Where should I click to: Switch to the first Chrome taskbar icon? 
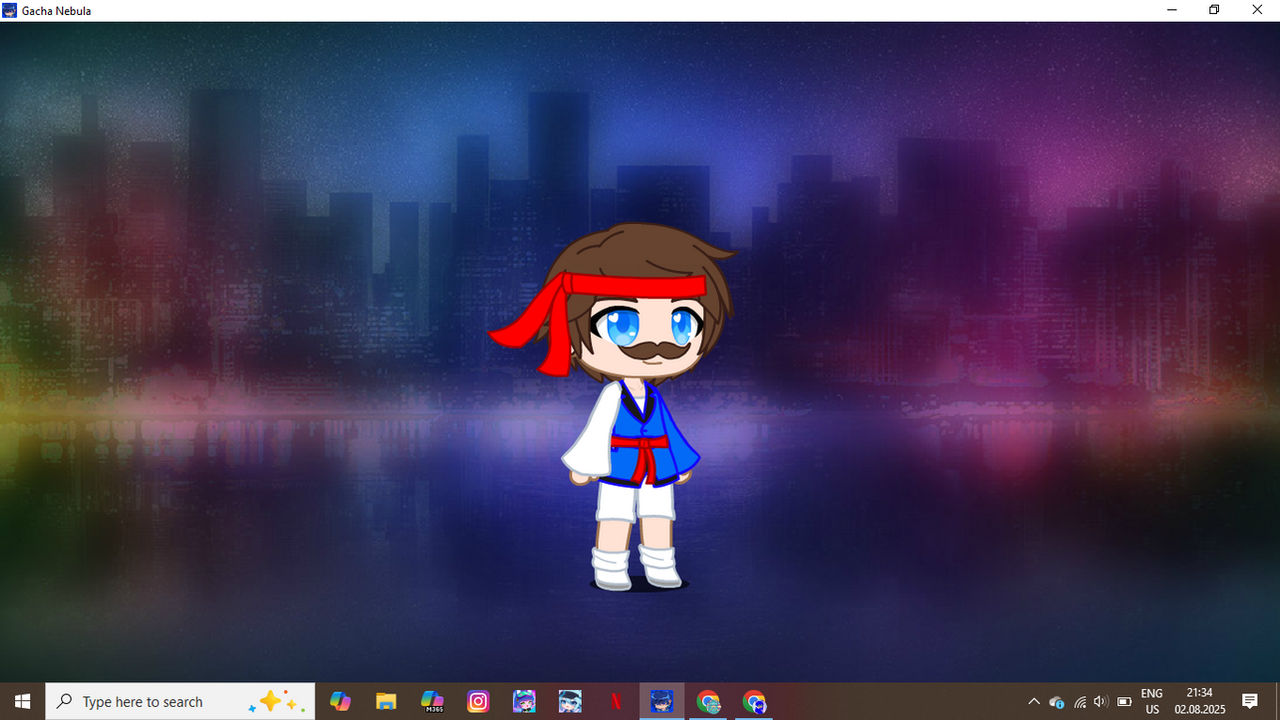click(708, 701)
